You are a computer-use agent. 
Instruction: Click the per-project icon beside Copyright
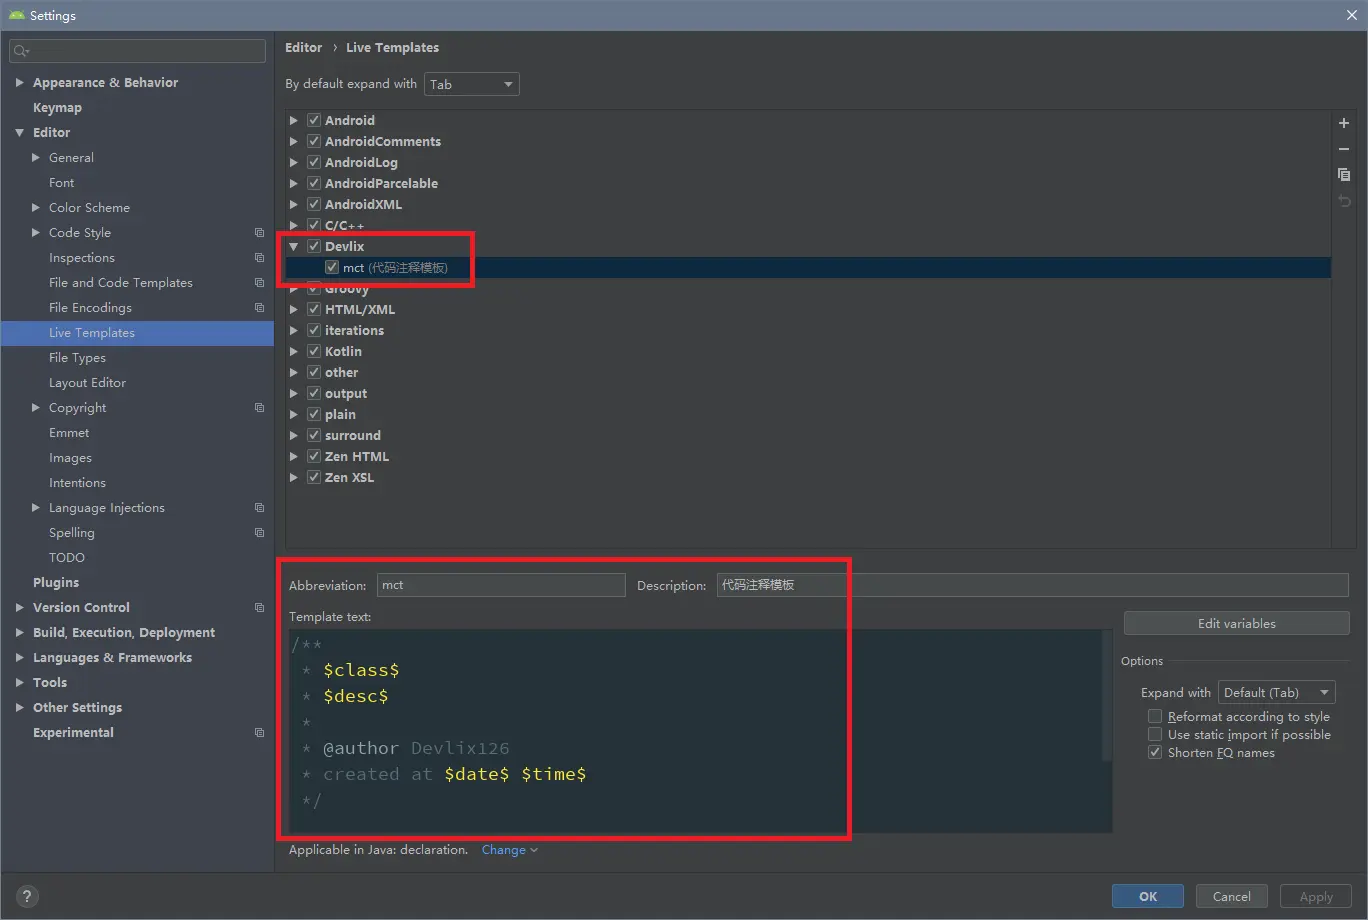coord(260,408)
